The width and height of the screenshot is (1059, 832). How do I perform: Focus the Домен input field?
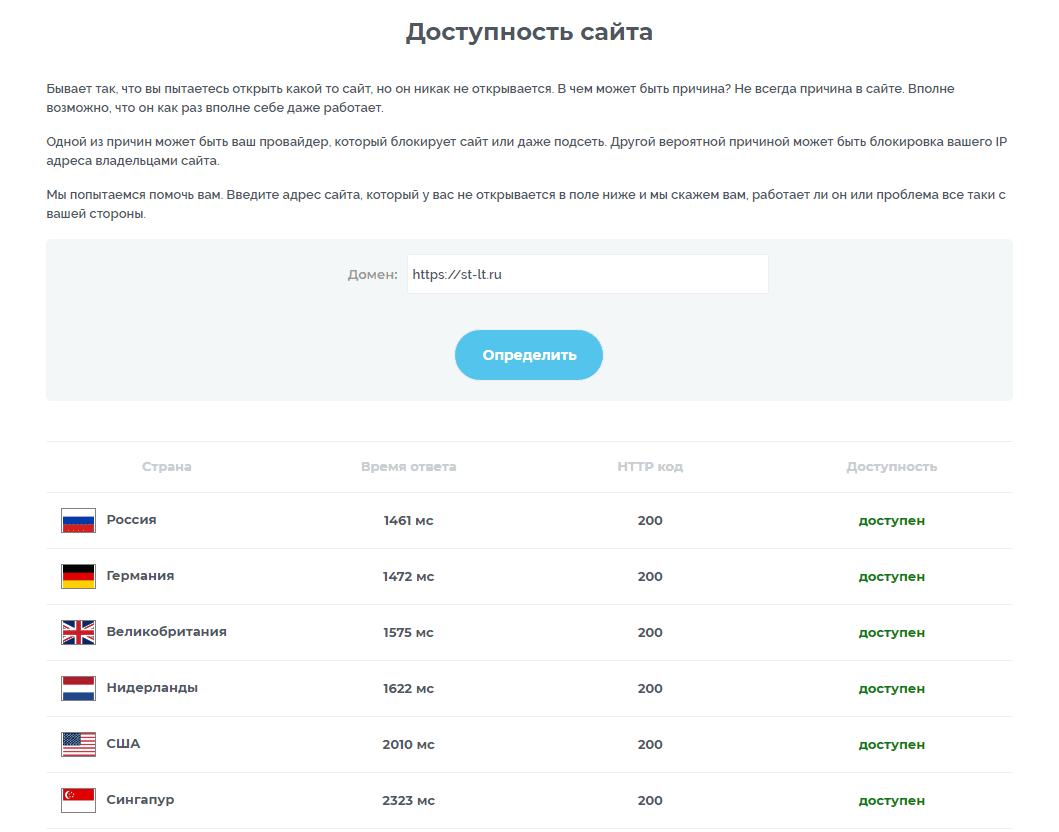click(x=588, y=274)
